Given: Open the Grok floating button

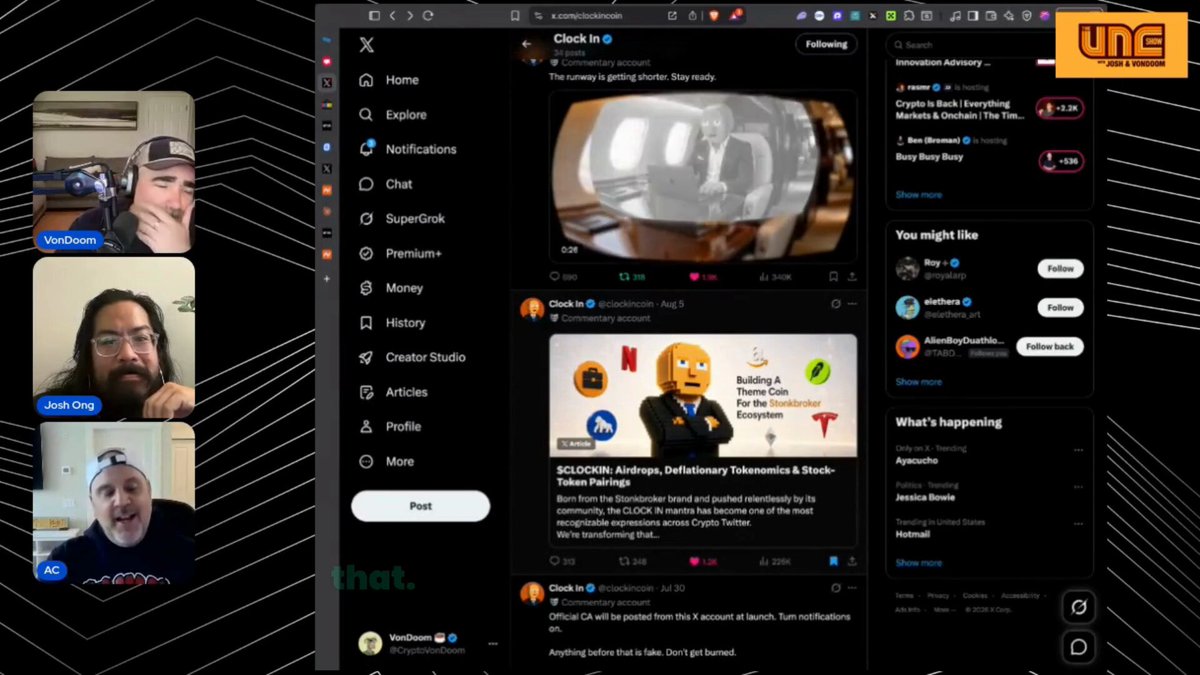Looking at the screenshot, I should pos(1078,607).
